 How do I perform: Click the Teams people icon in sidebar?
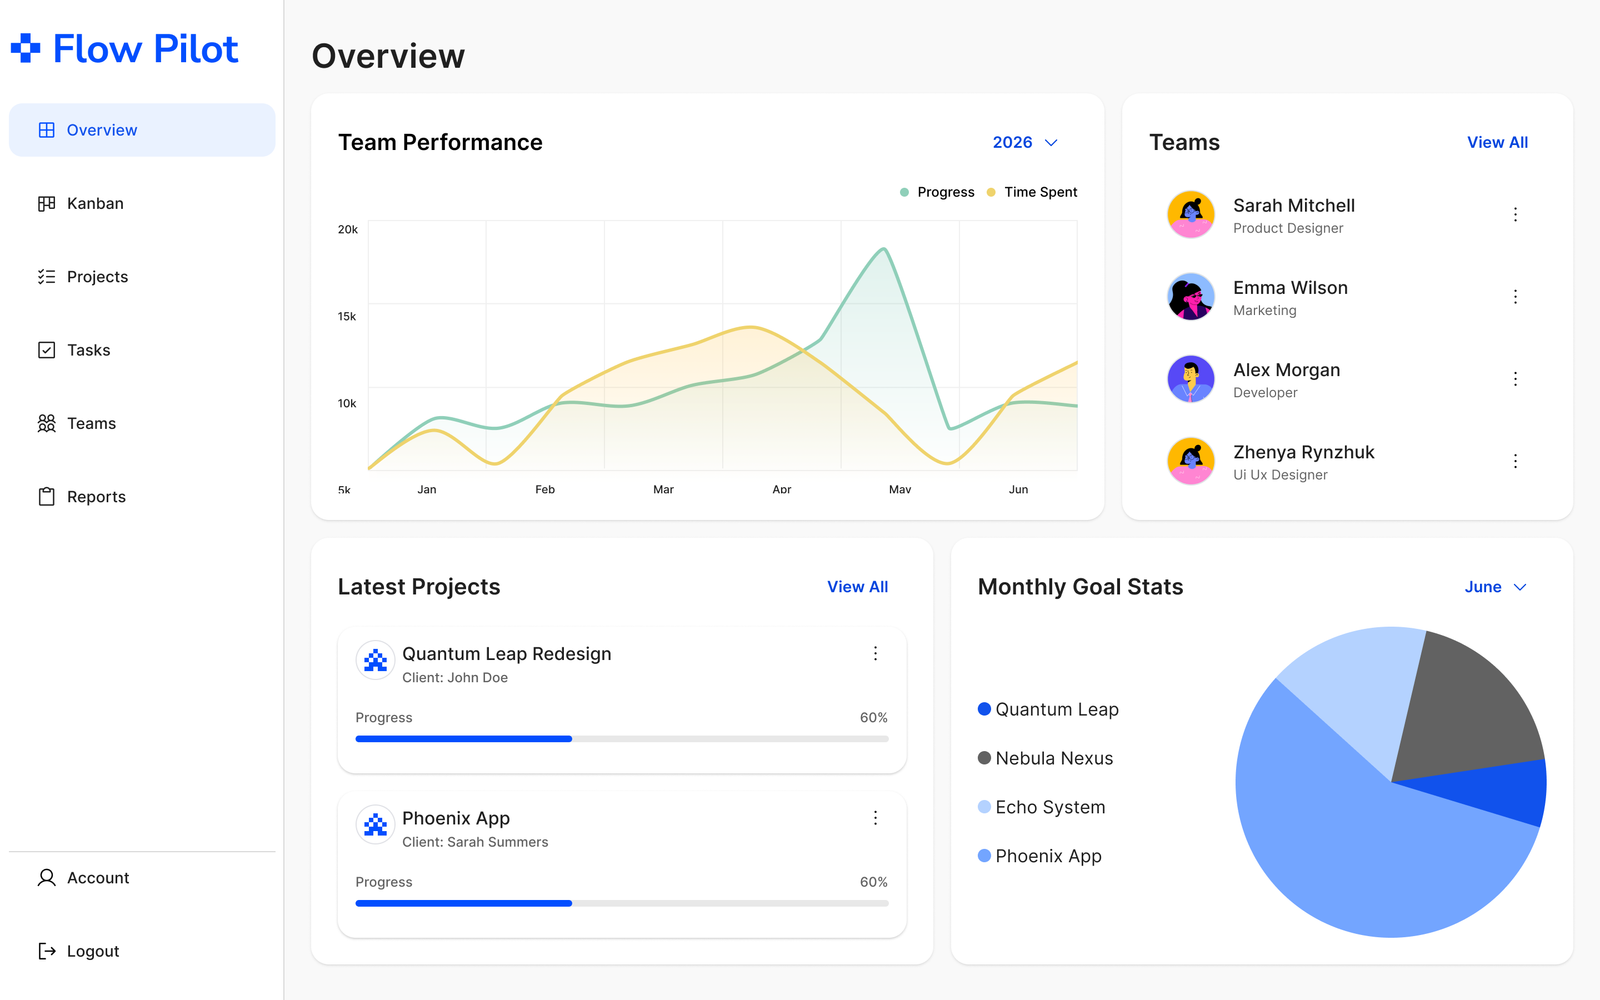[x=47, y=423]
